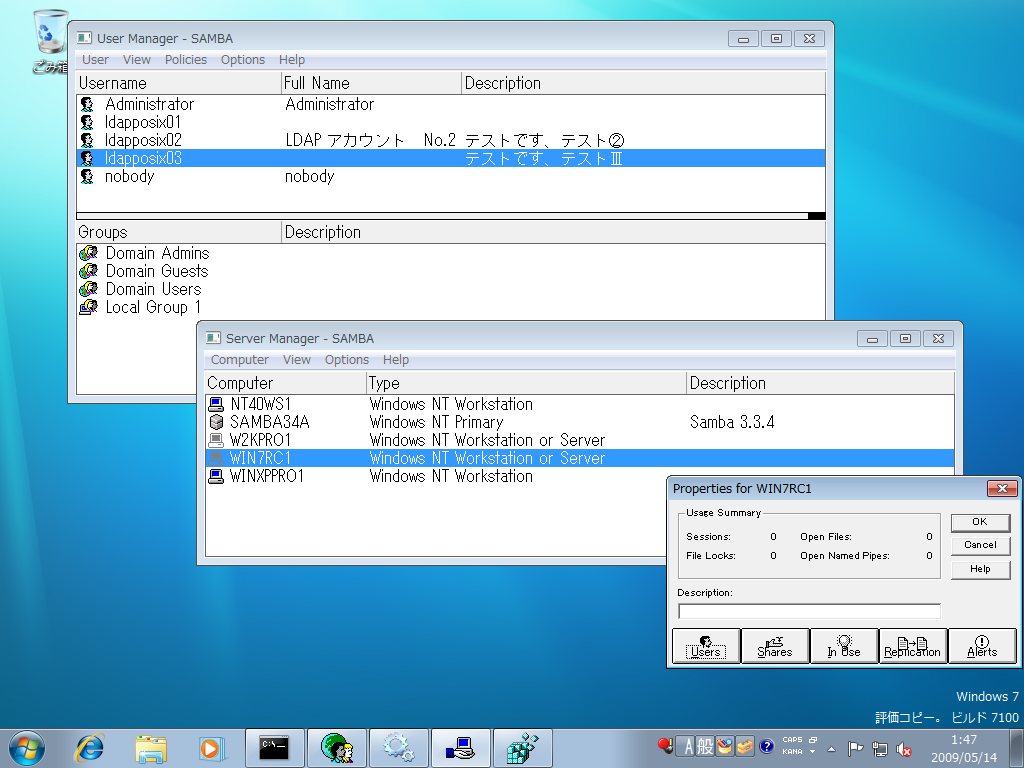Show hidden tray icons arrow

tap(831, 749)
